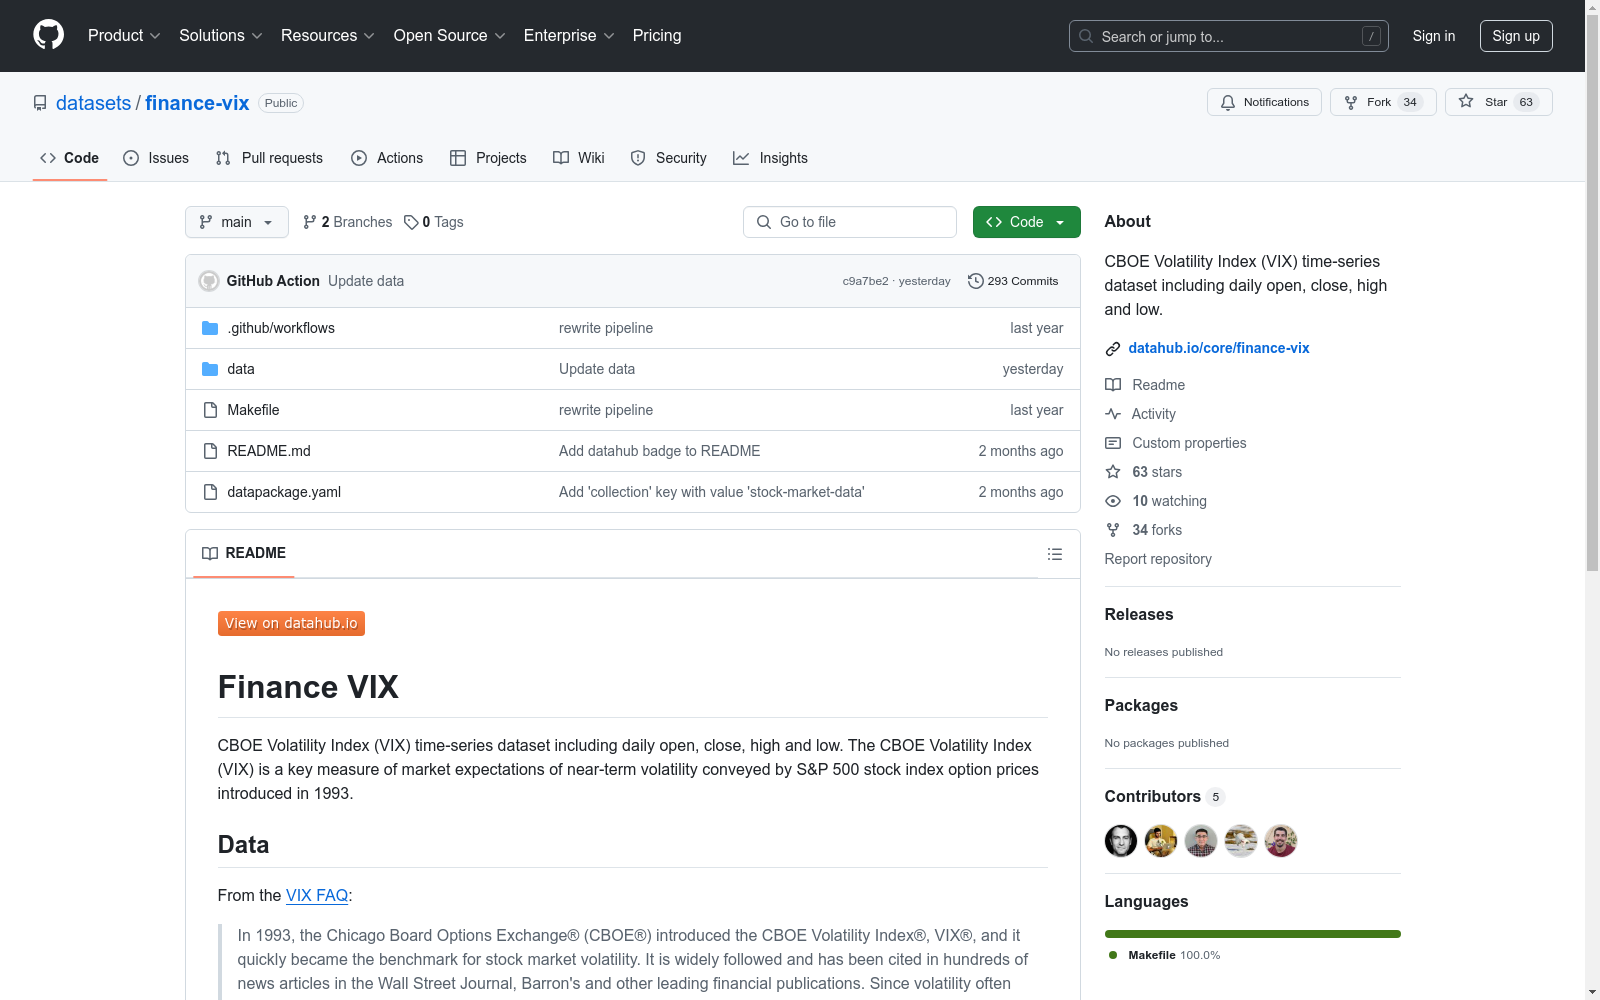Image resolution: width=1600 pixels, height=1000 pixels.
Task: Open the fifth contributor avatar
Action: coord(1281,841)
